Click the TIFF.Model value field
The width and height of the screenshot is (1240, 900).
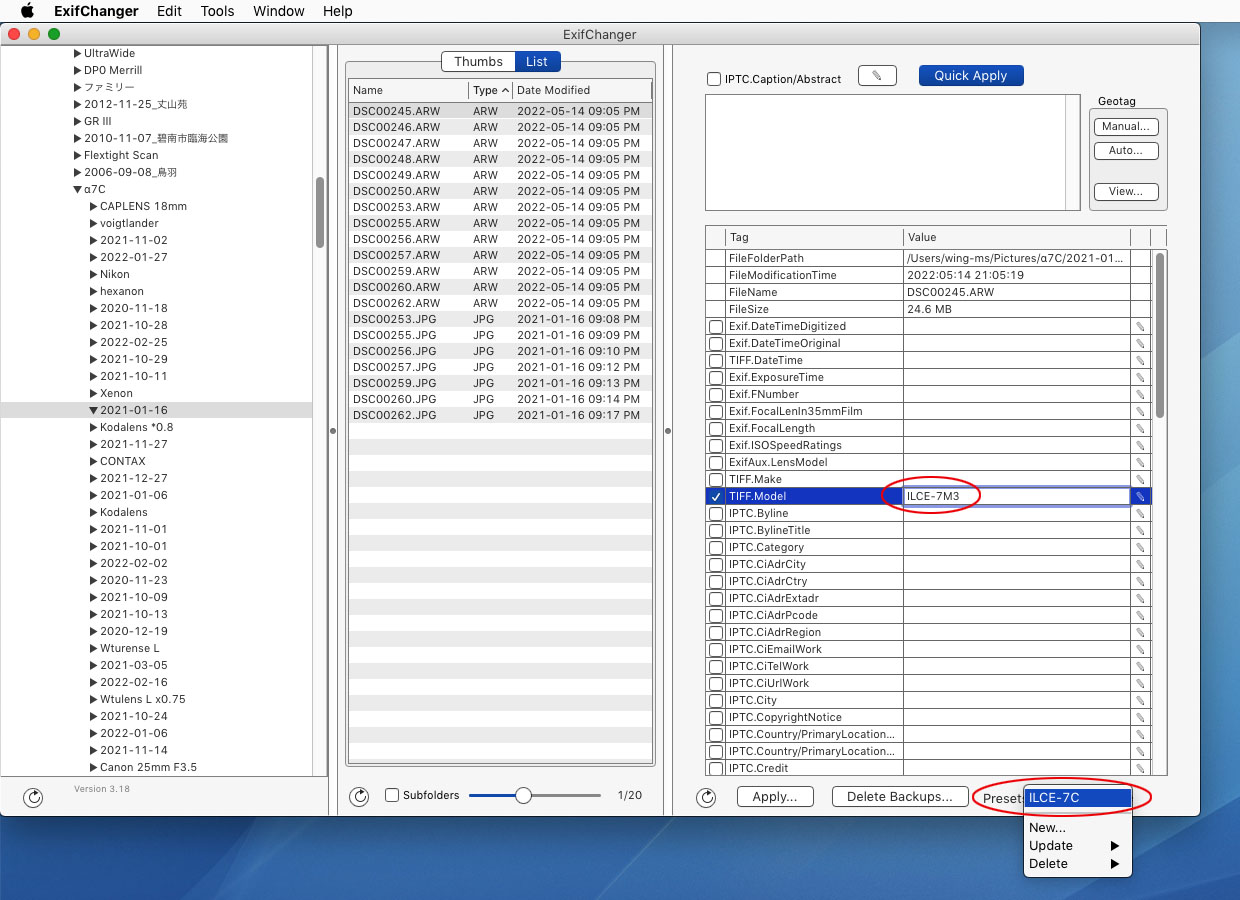1016,496
